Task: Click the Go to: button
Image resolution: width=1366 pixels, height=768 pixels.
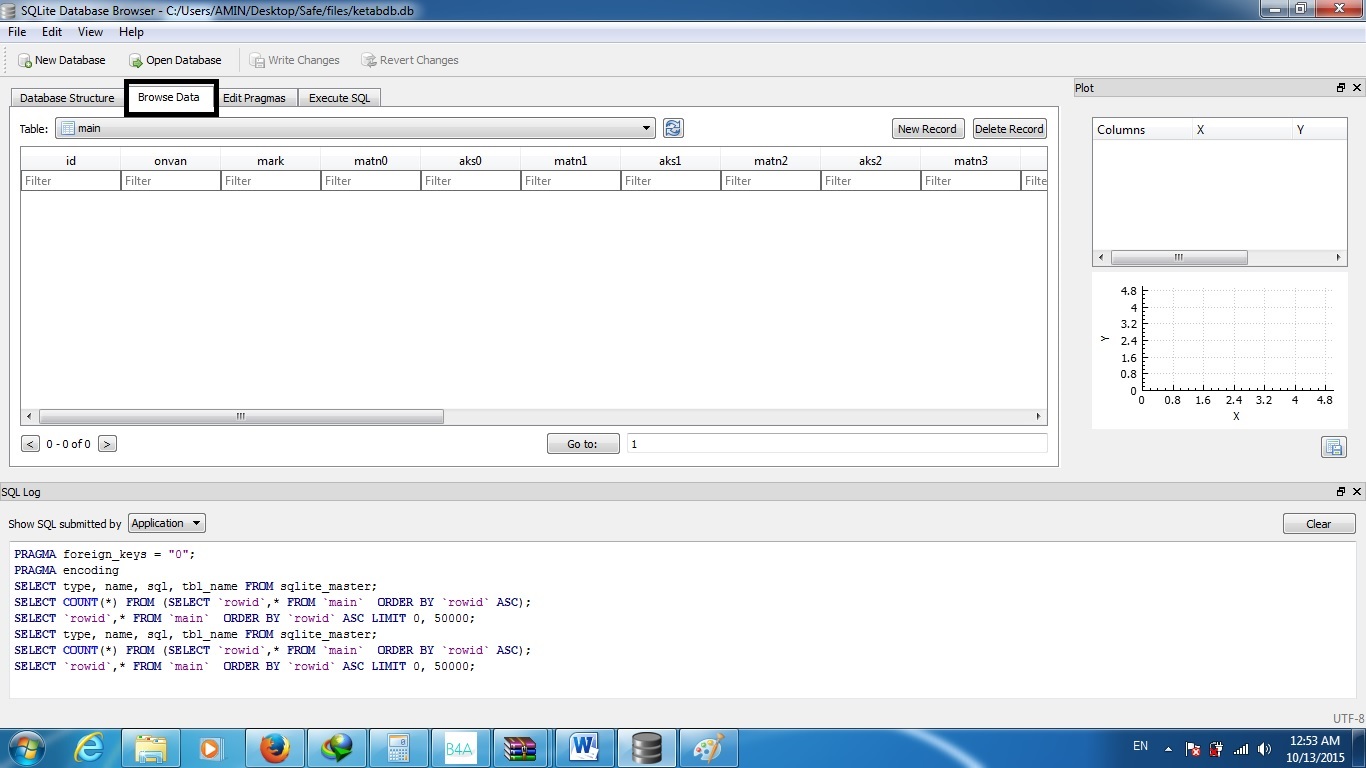Action: click(582, 444)
